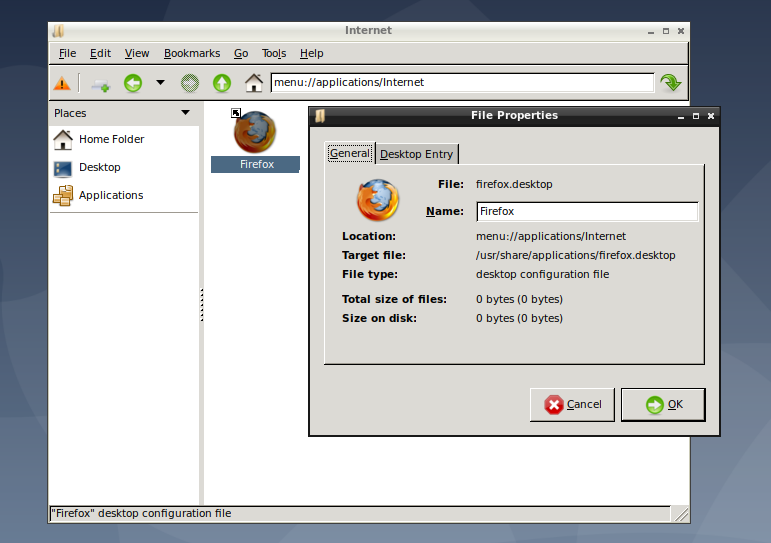
Task: Open Applications in the Places sidebar
Action: click(x=111, y=195)
